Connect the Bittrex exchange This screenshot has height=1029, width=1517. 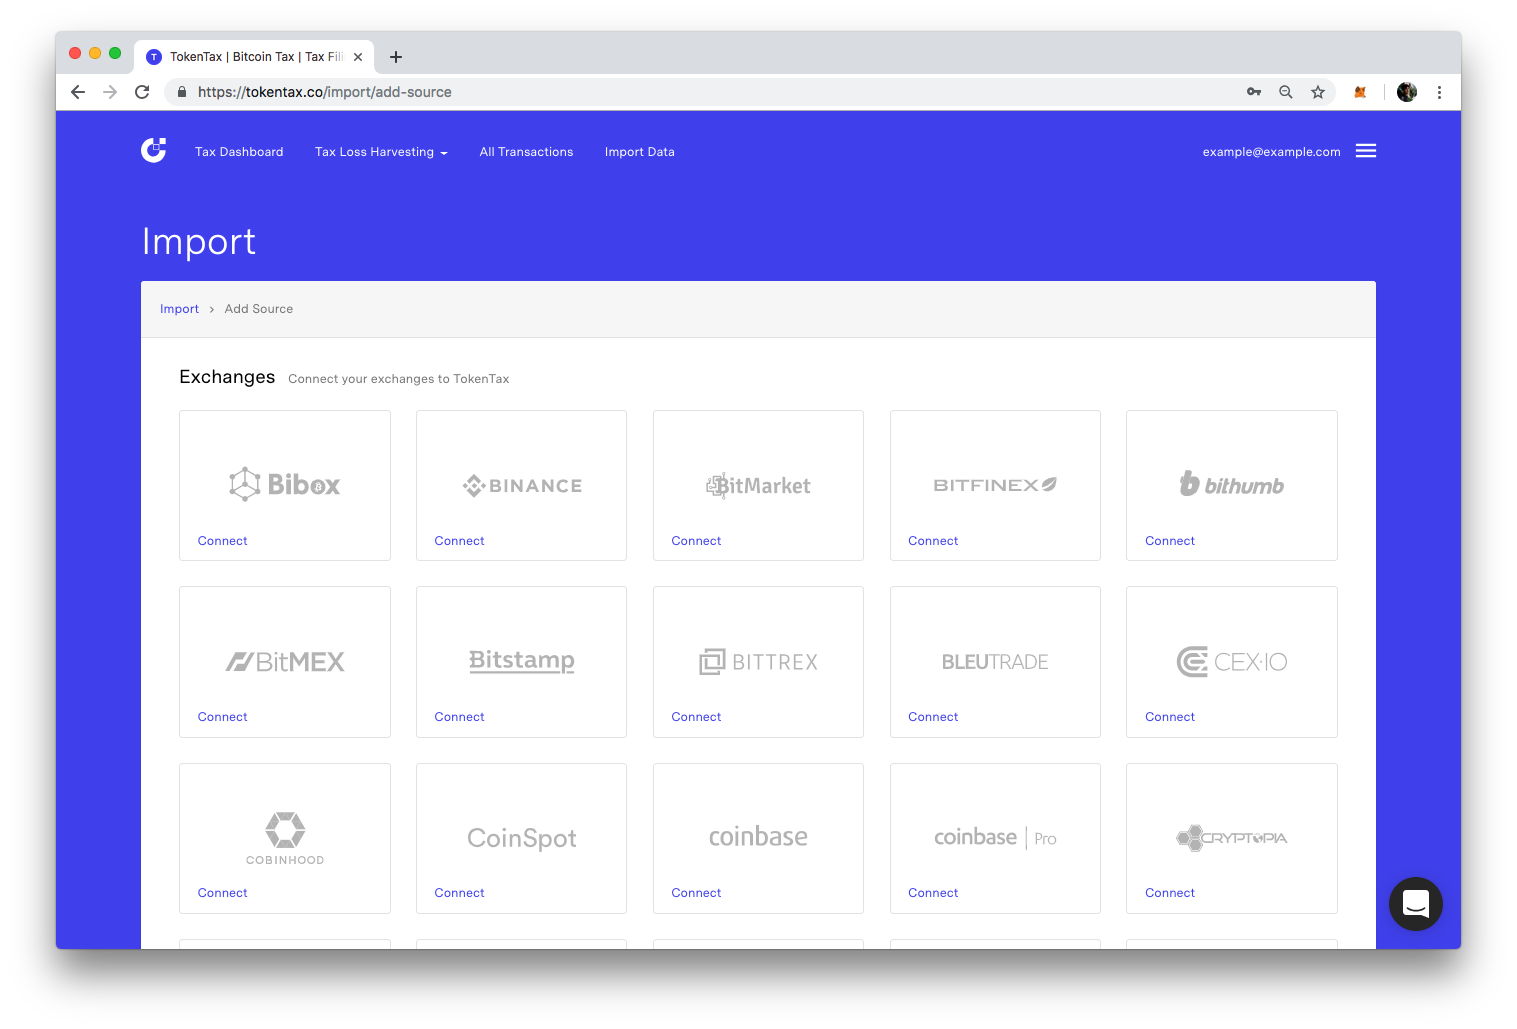click(x=696, y=717)
